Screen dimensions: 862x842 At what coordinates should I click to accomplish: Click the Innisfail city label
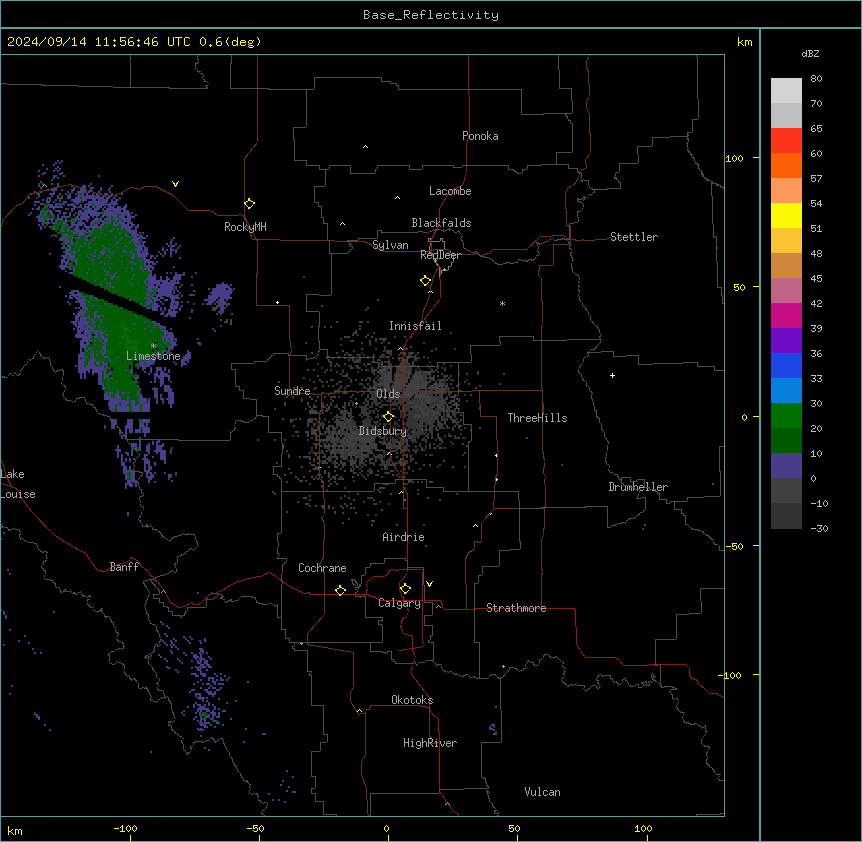415,326
